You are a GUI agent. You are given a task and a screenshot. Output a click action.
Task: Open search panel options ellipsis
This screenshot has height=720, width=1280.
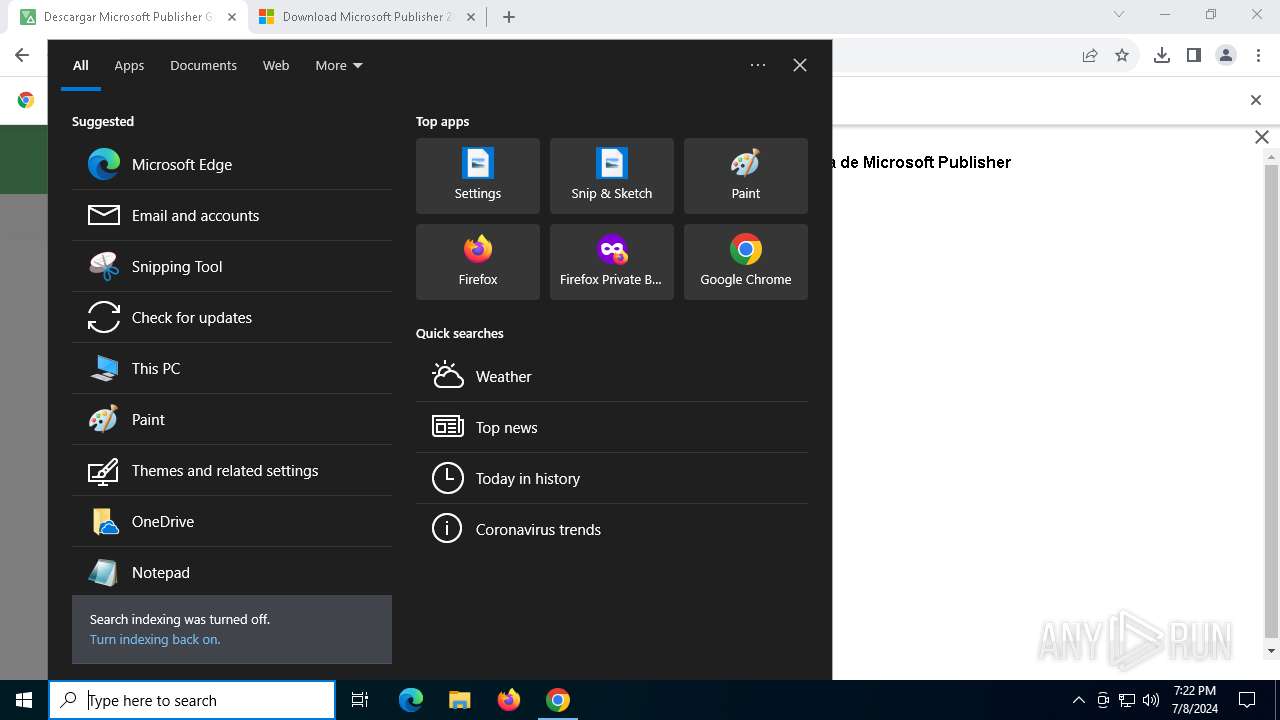(x=758, y=65)
